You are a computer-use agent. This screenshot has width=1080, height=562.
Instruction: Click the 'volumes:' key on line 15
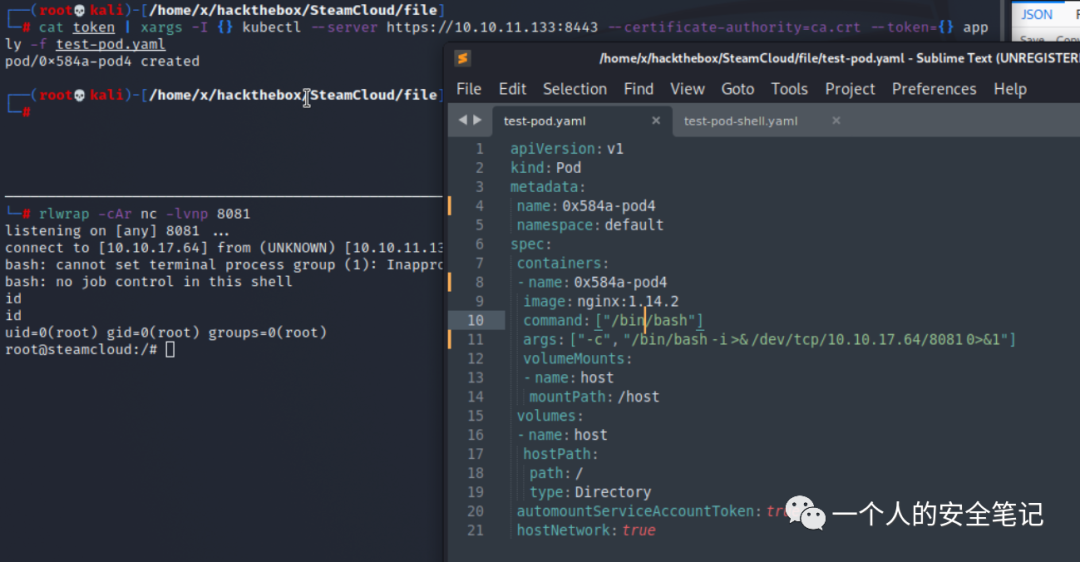point(550,416)
